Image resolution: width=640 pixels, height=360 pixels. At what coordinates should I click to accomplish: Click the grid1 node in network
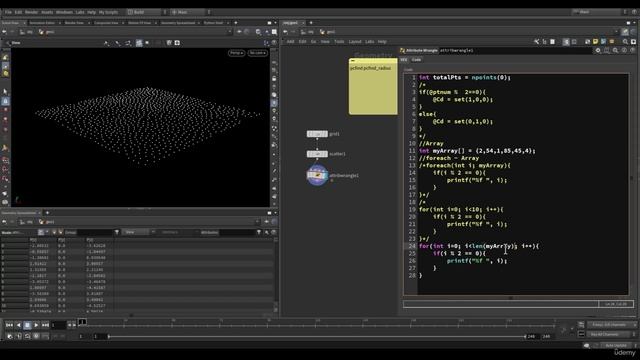click(317, 134)
